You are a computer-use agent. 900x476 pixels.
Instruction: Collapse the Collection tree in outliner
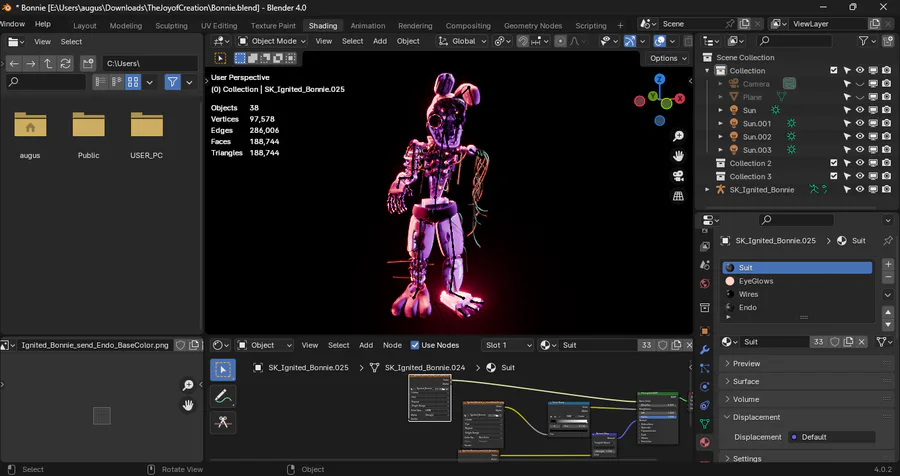pyautogui.click(x=707, y=71)
